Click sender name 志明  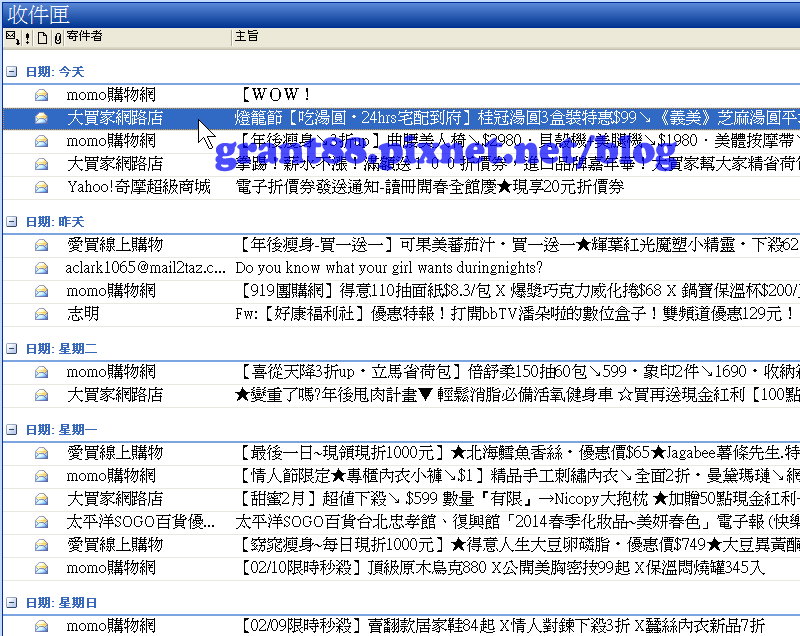tap(83, 314)
